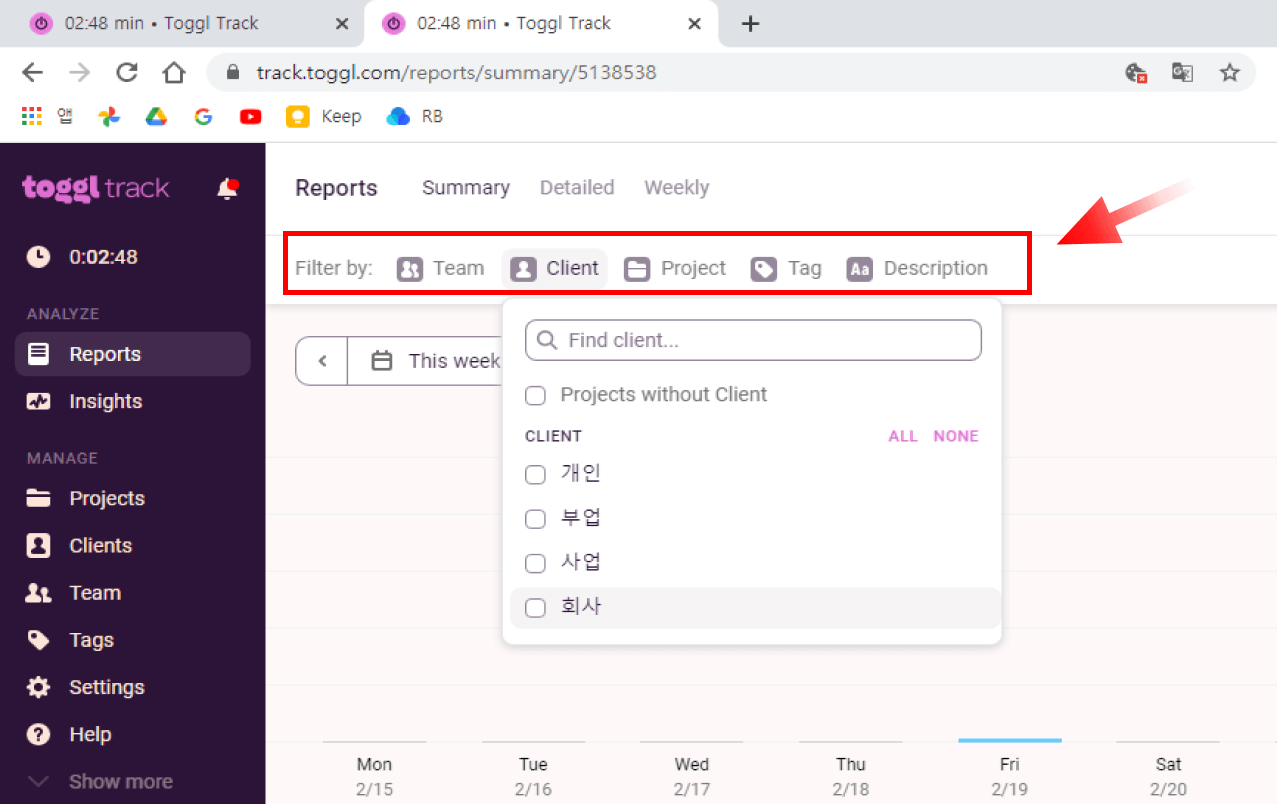Click the site lock icon
This screenshot has width=1277, height=804.
(234, 72)
